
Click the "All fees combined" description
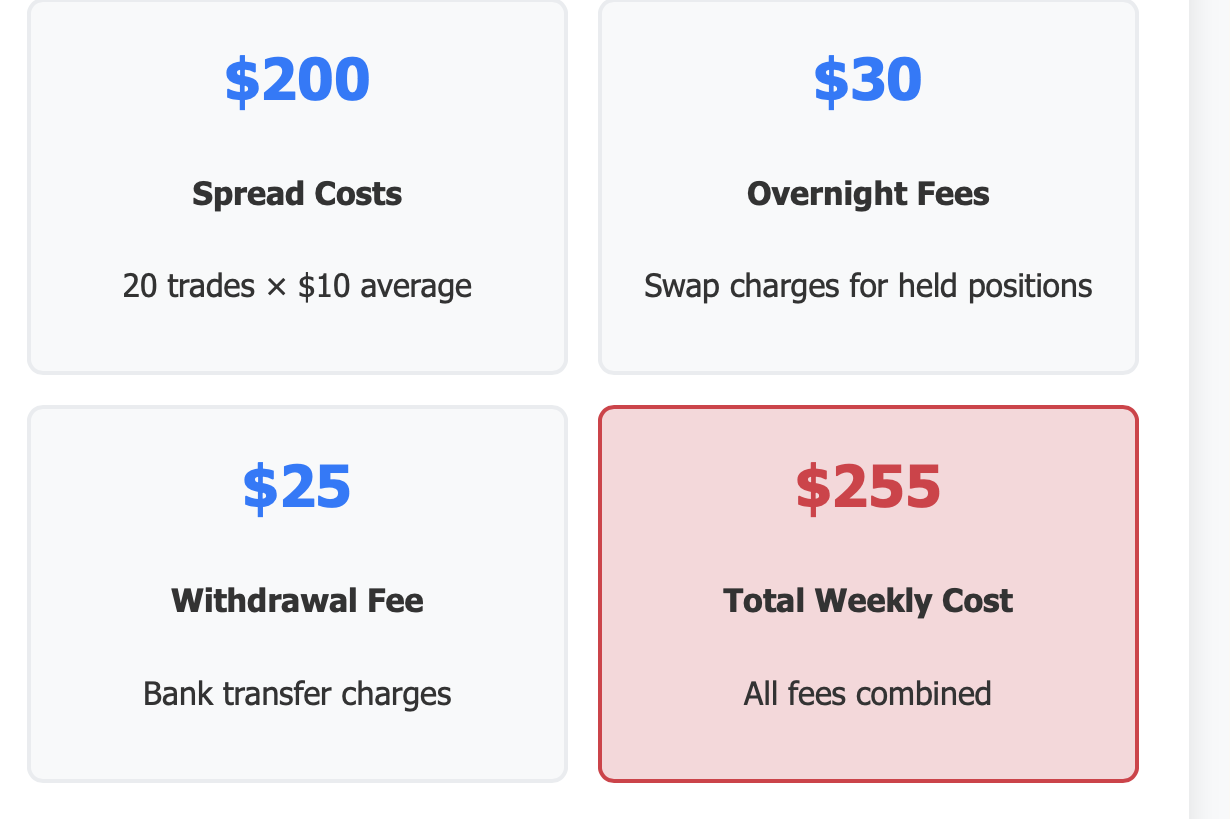tap(868, 693)
